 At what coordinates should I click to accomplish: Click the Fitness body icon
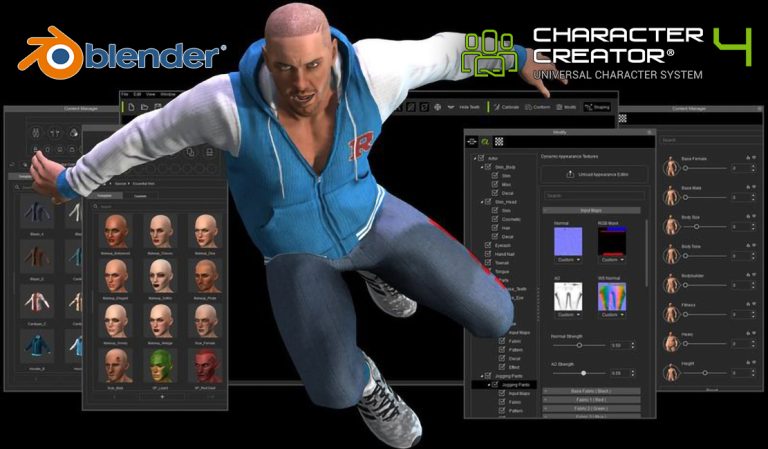click(x=671, y=313)
